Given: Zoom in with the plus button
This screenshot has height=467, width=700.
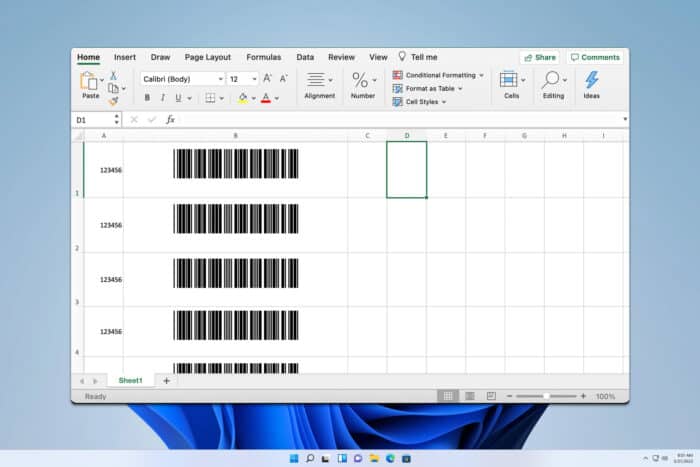Looking at the screenshot, I should 583,396.
